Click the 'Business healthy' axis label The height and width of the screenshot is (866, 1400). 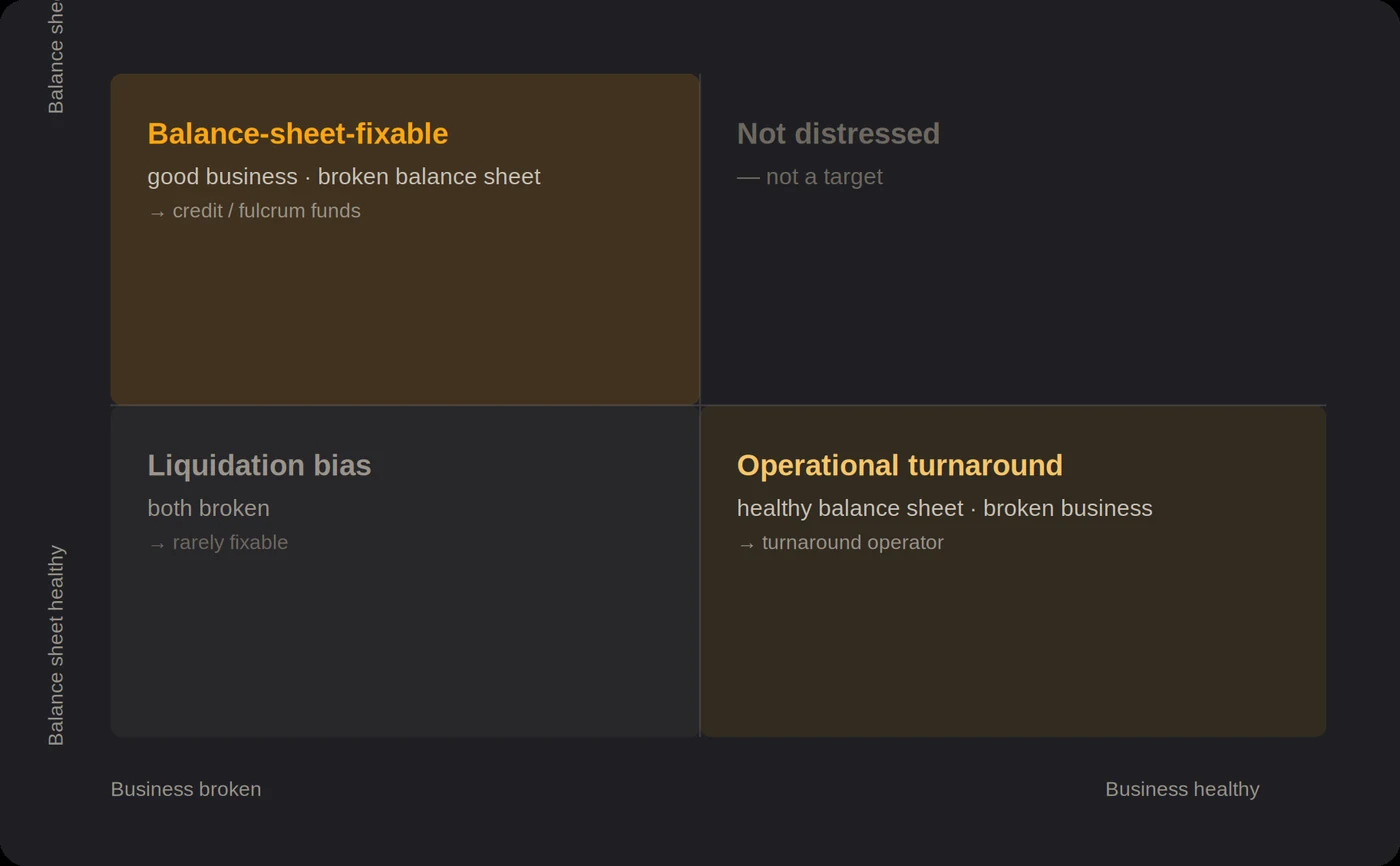click(1182, 789)
